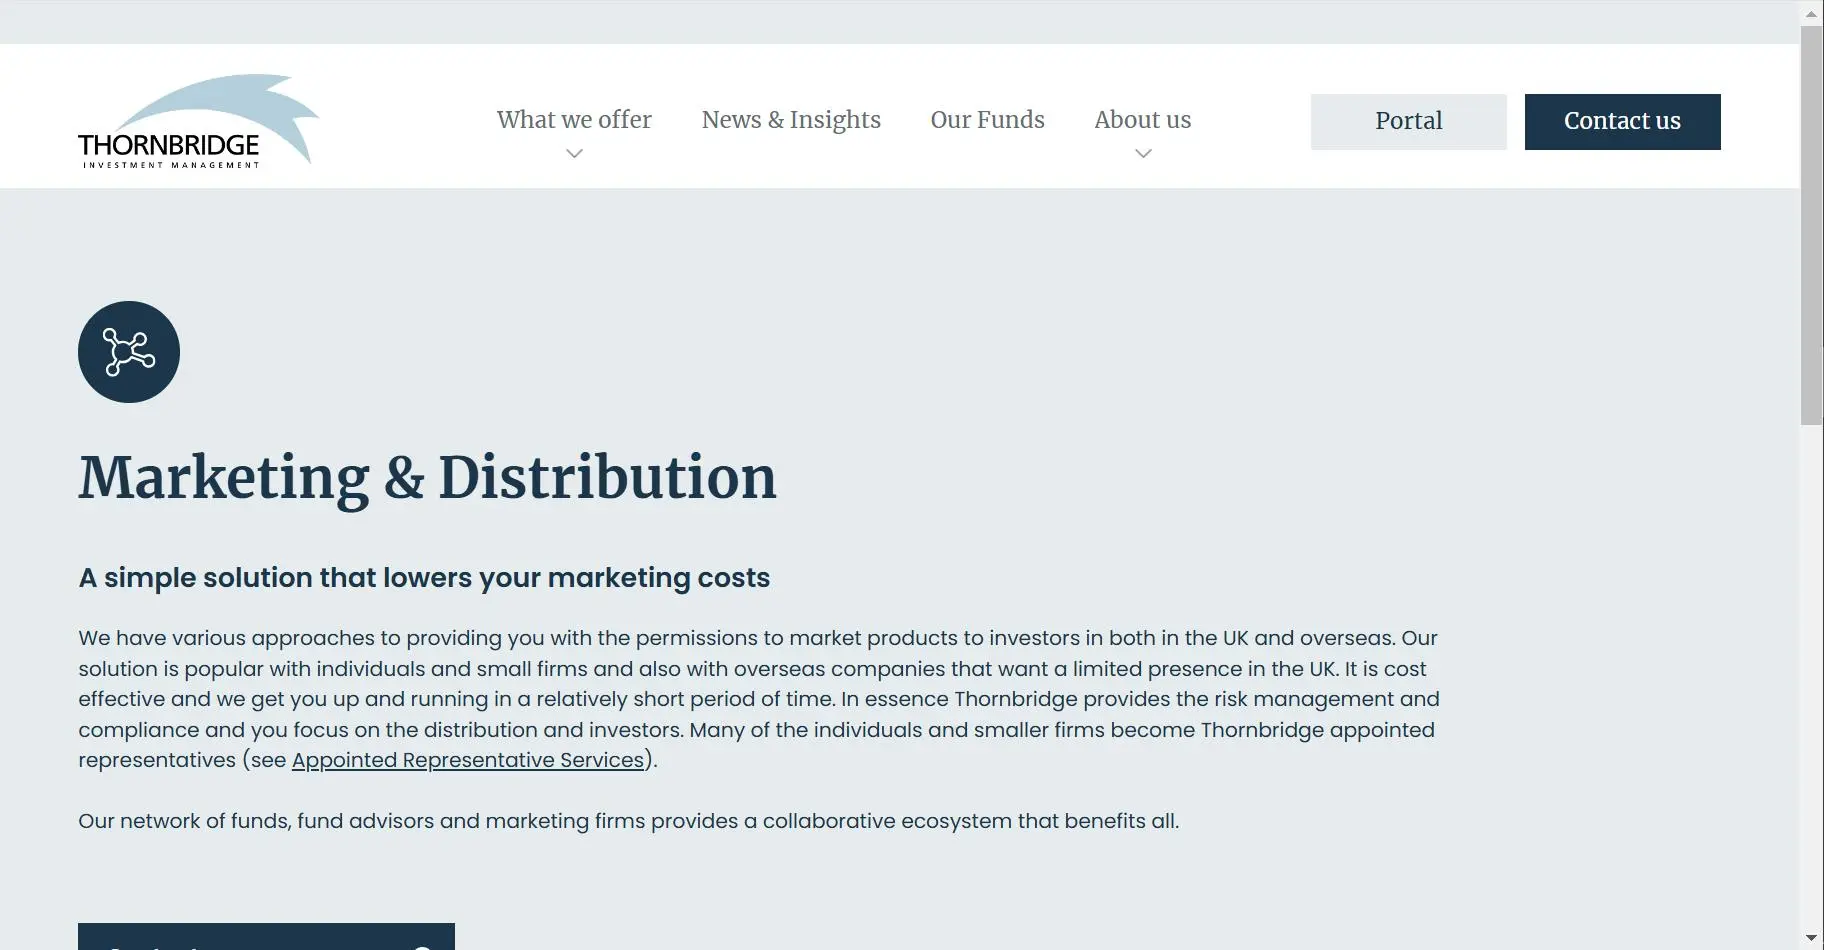Click the network nodes icon above the heading
The width and height of the screenshot is (1824, 950).
click(x=129, y=352)
